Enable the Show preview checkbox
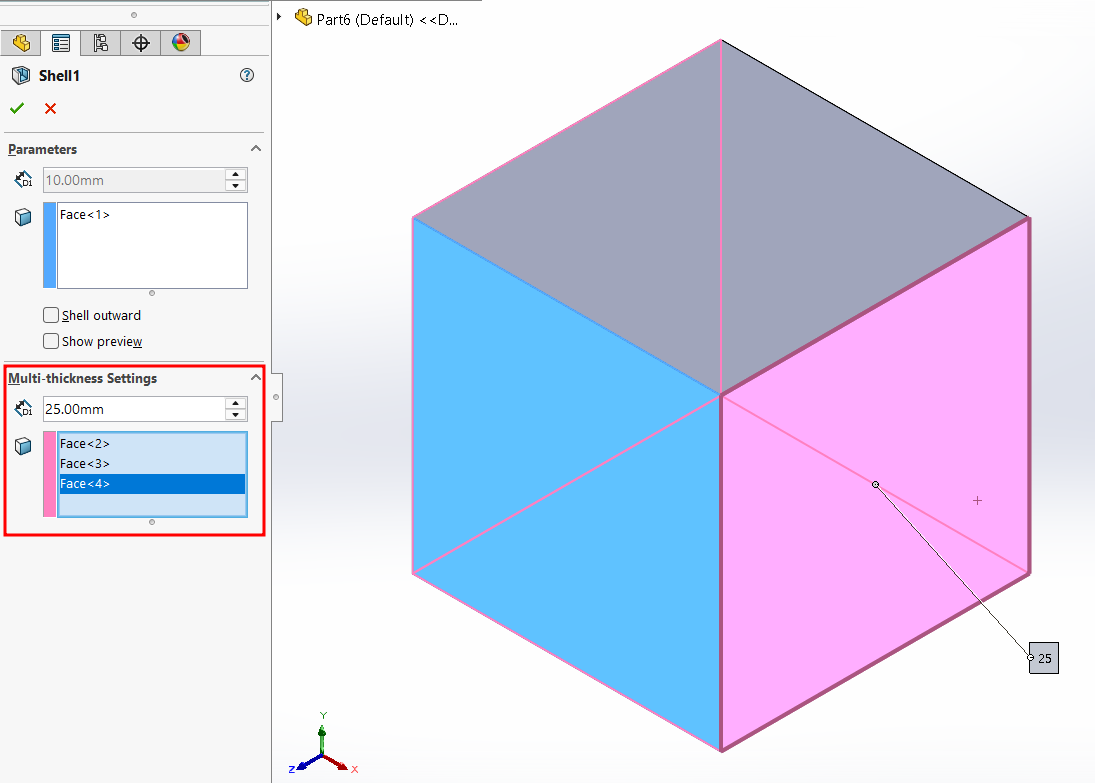 pyautogui.click(x=51, y=341)
